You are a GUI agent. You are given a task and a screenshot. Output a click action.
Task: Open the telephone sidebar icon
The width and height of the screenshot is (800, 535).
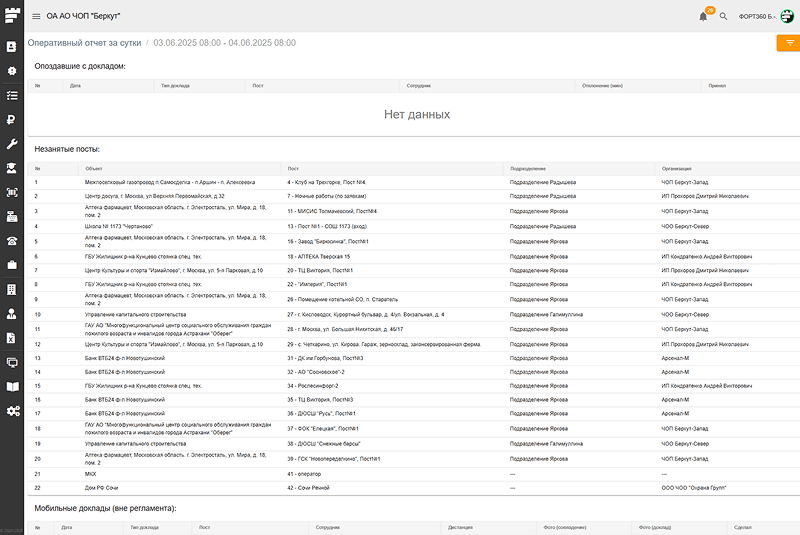point(12,241)
